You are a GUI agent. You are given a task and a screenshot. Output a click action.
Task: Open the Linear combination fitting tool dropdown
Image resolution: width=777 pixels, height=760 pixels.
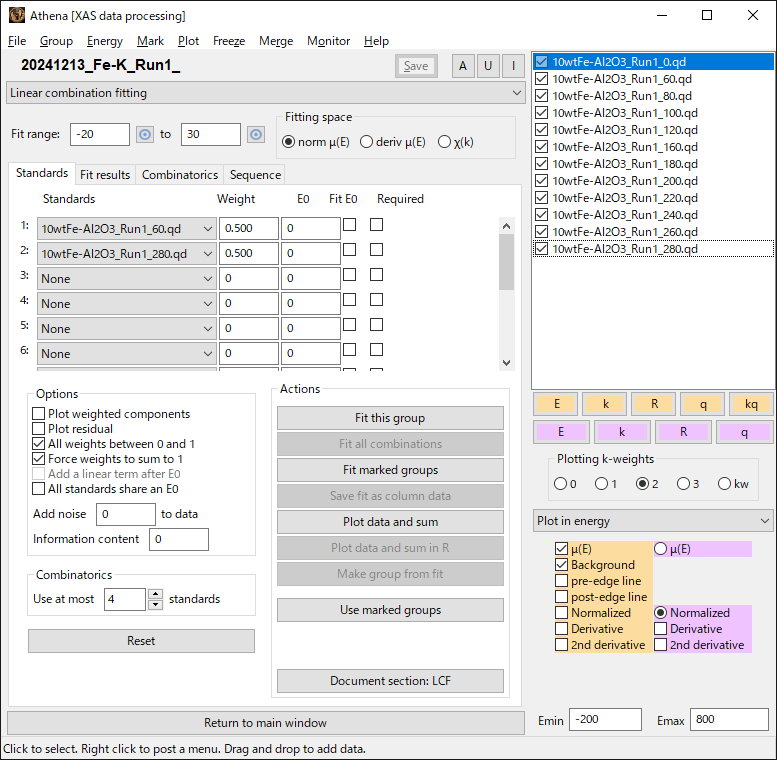pos(266,93)
